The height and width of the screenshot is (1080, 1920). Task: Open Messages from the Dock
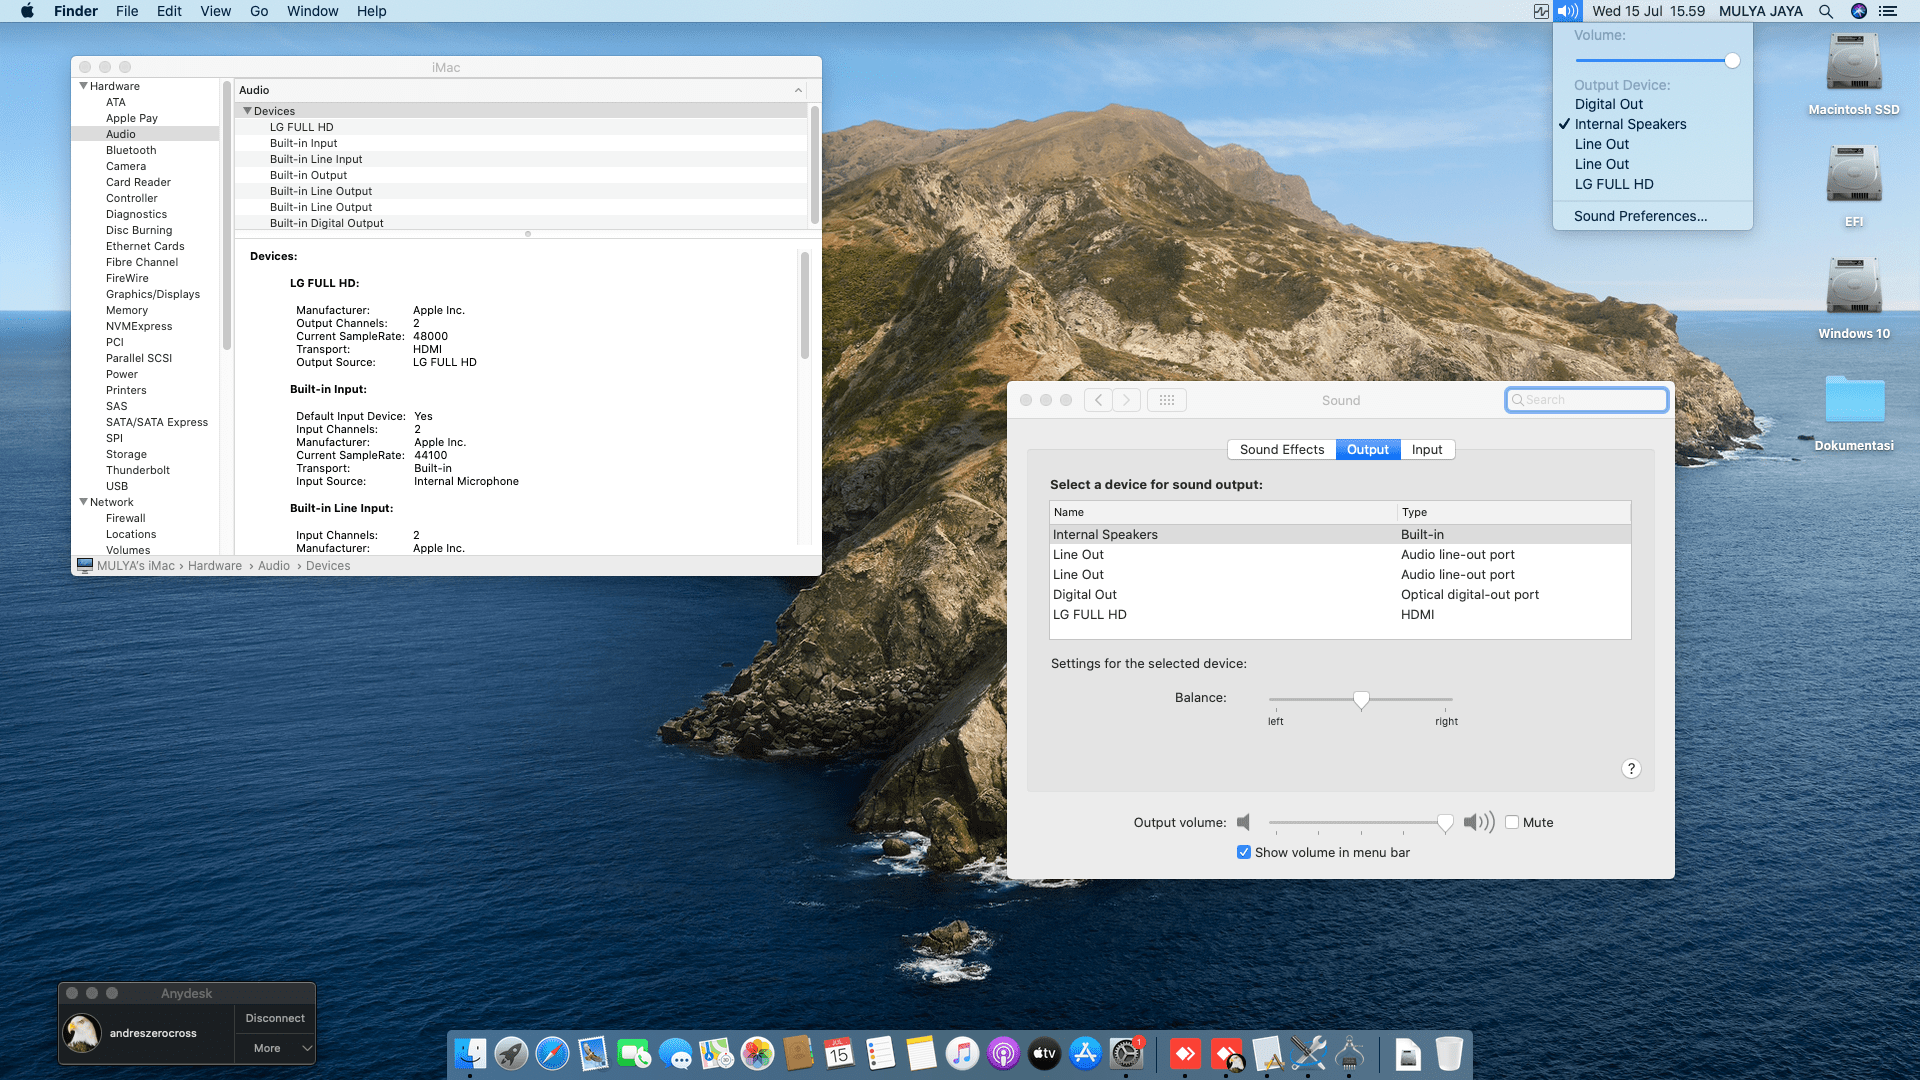pos(675,1053)
